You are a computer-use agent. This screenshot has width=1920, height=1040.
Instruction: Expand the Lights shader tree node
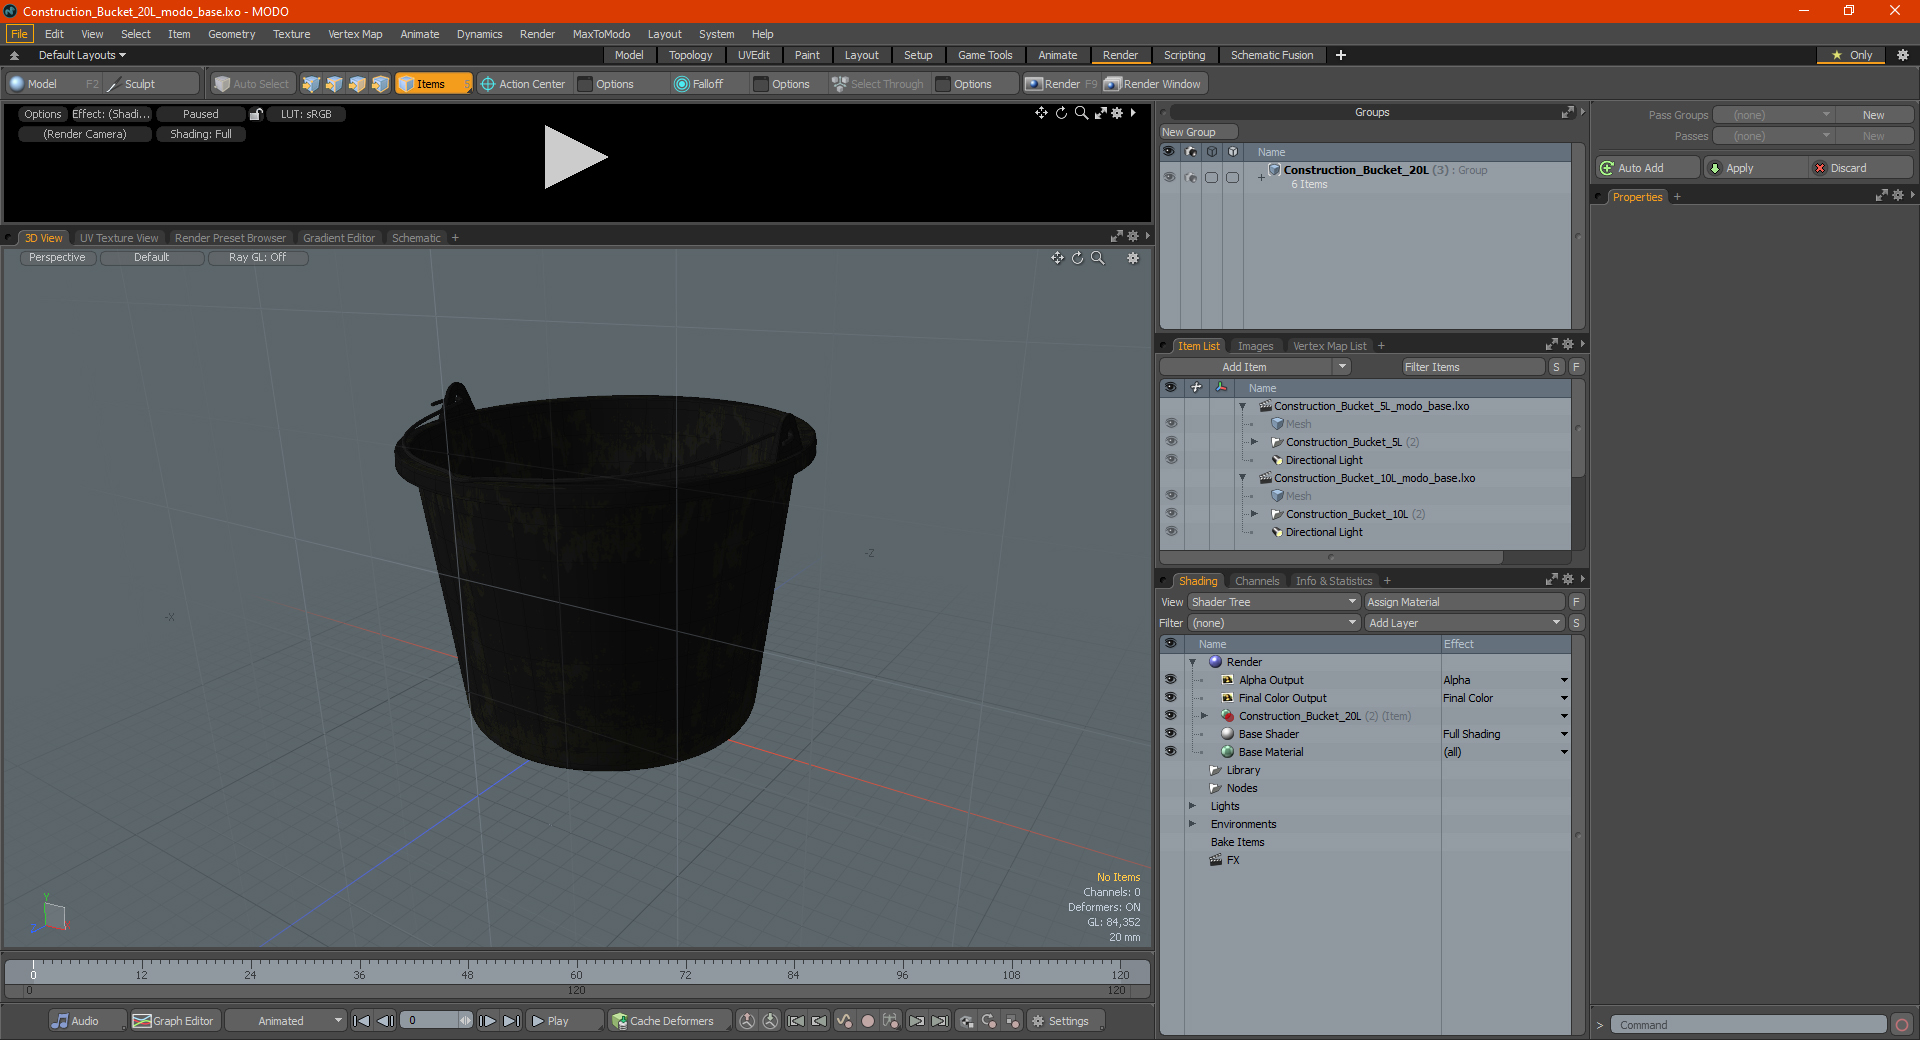1192,806
